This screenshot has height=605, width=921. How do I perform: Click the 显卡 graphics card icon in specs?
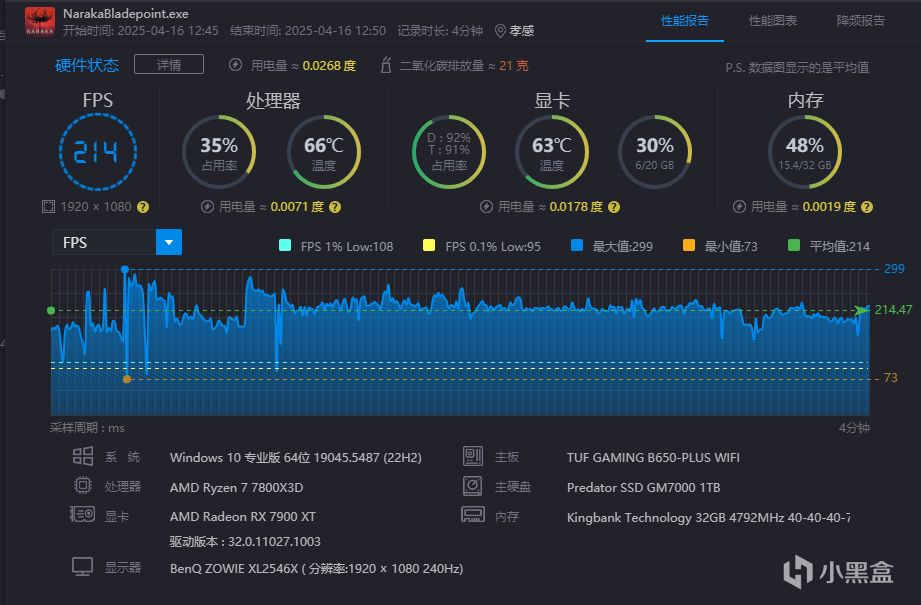[82, 515]
